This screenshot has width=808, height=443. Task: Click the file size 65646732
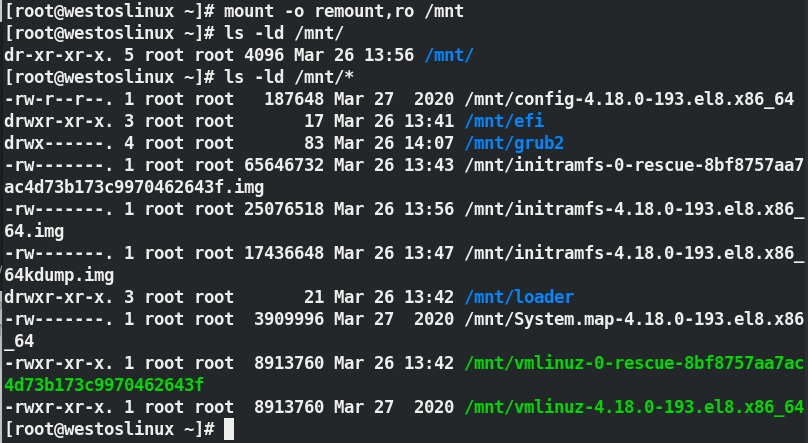(284, 165)
